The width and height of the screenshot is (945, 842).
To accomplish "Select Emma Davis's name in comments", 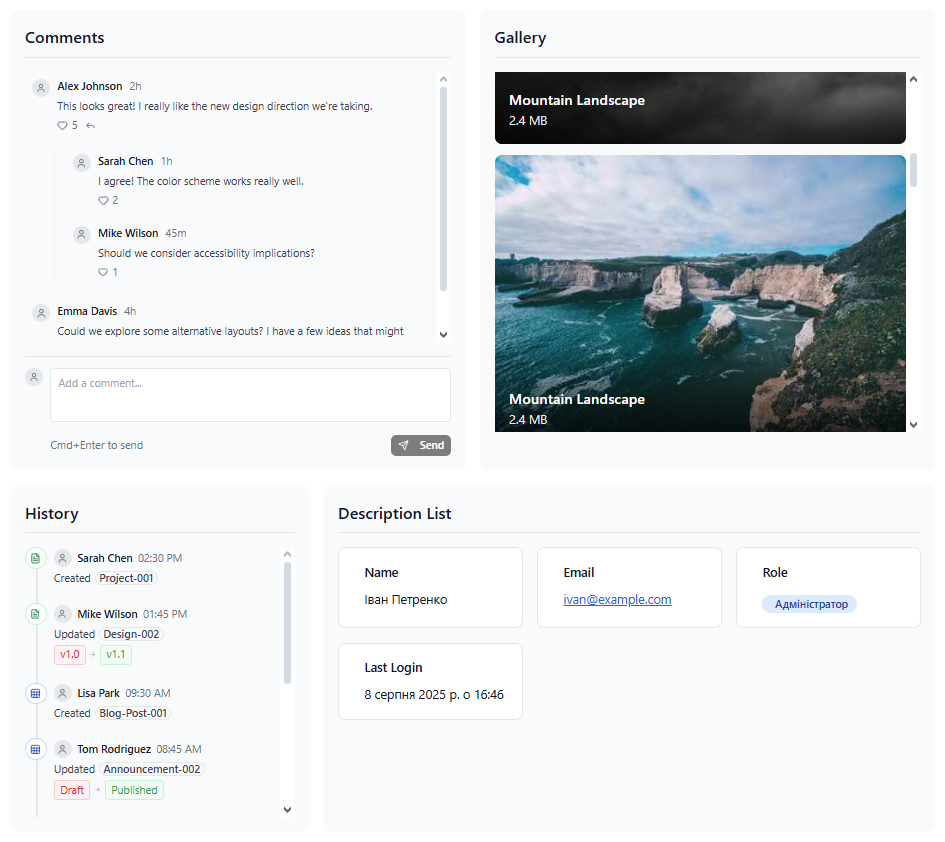I will 87,311.
